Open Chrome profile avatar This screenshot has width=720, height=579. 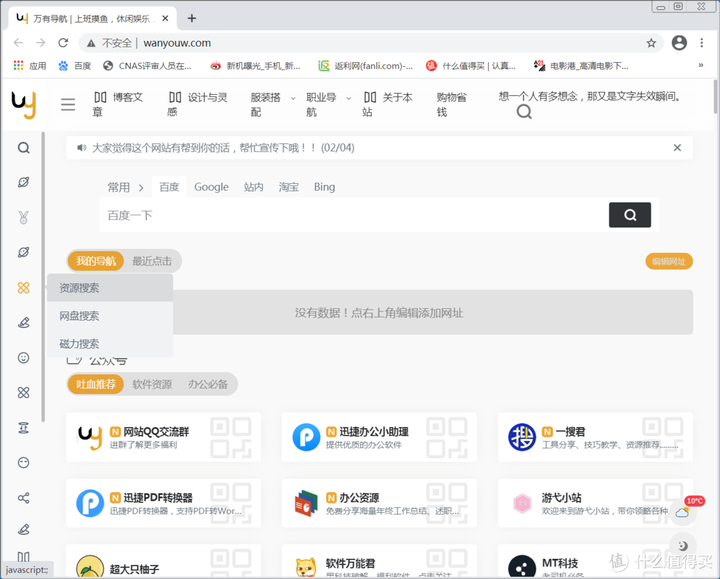(x=679, y=43)
